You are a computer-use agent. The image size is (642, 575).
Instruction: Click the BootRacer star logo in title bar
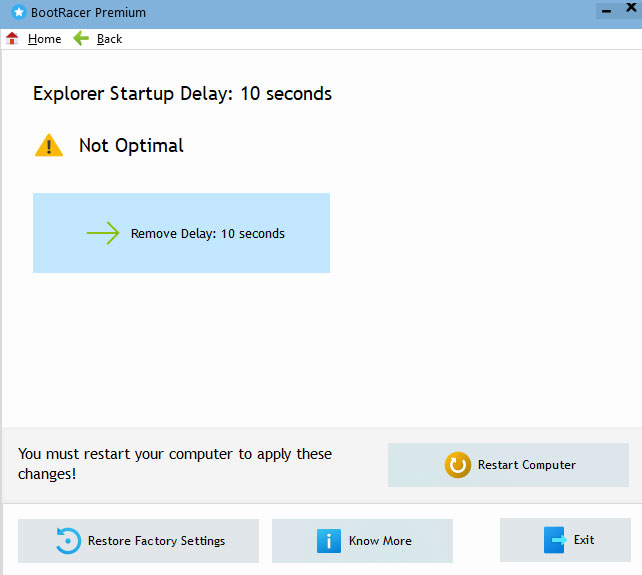tap(18, 13)
